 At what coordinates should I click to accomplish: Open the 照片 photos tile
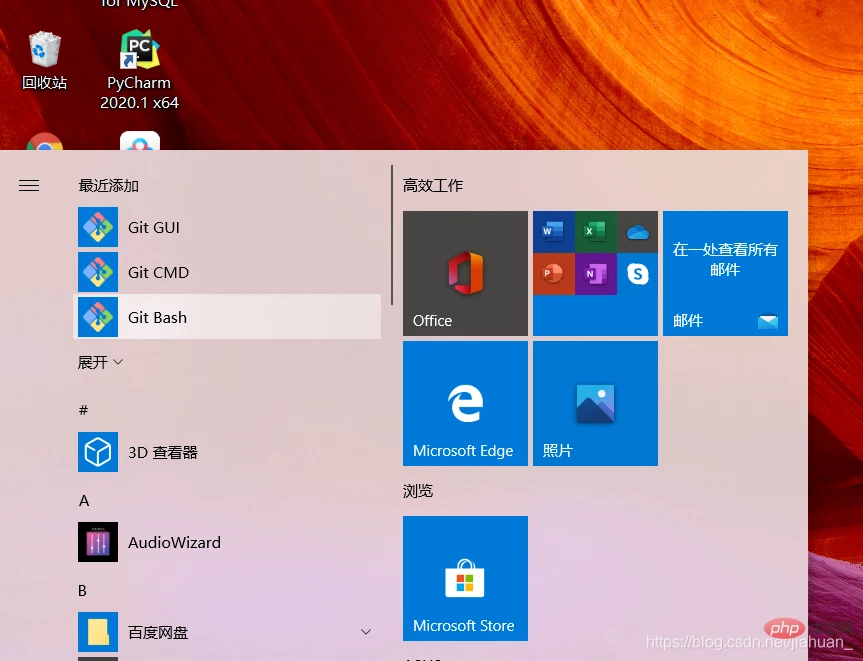coord(595,403)
